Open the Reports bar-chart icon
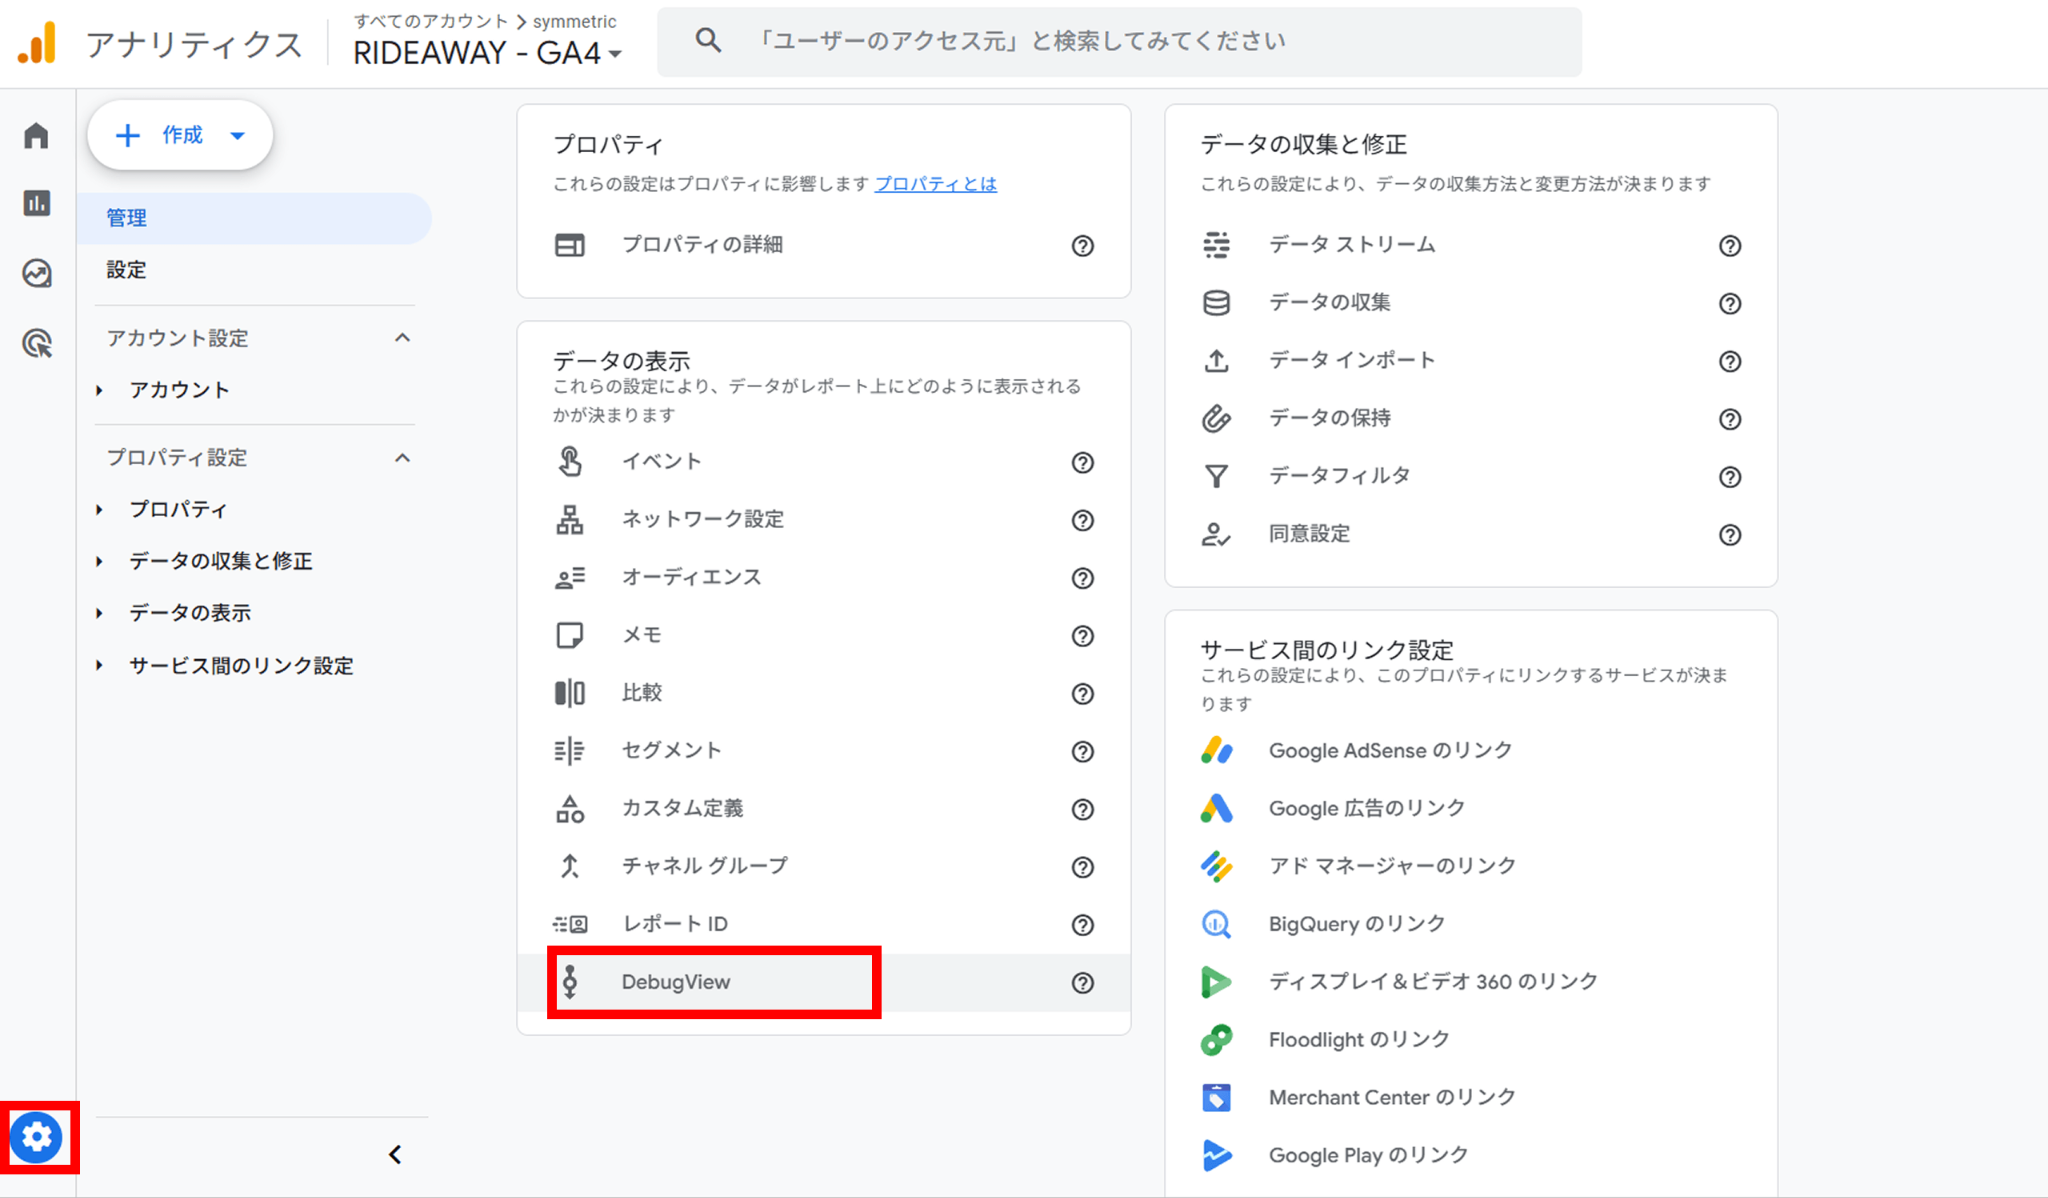This screenshot has width=2048, height=1198. tap(37, 203)
